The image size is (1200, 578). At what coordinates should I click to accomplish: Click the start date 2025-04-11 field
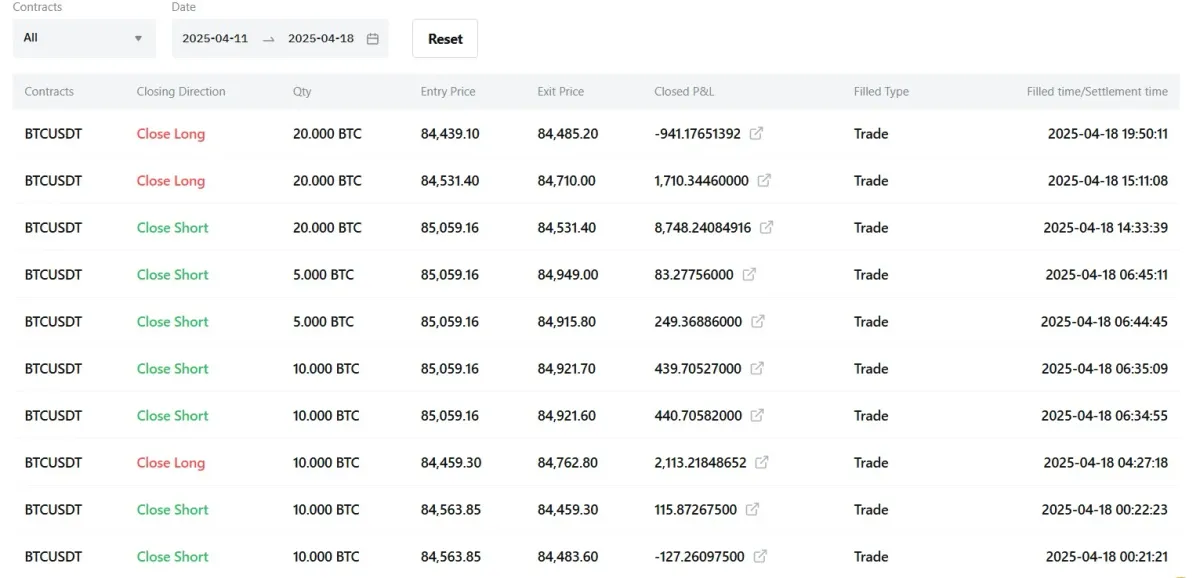tap(215, 39)
